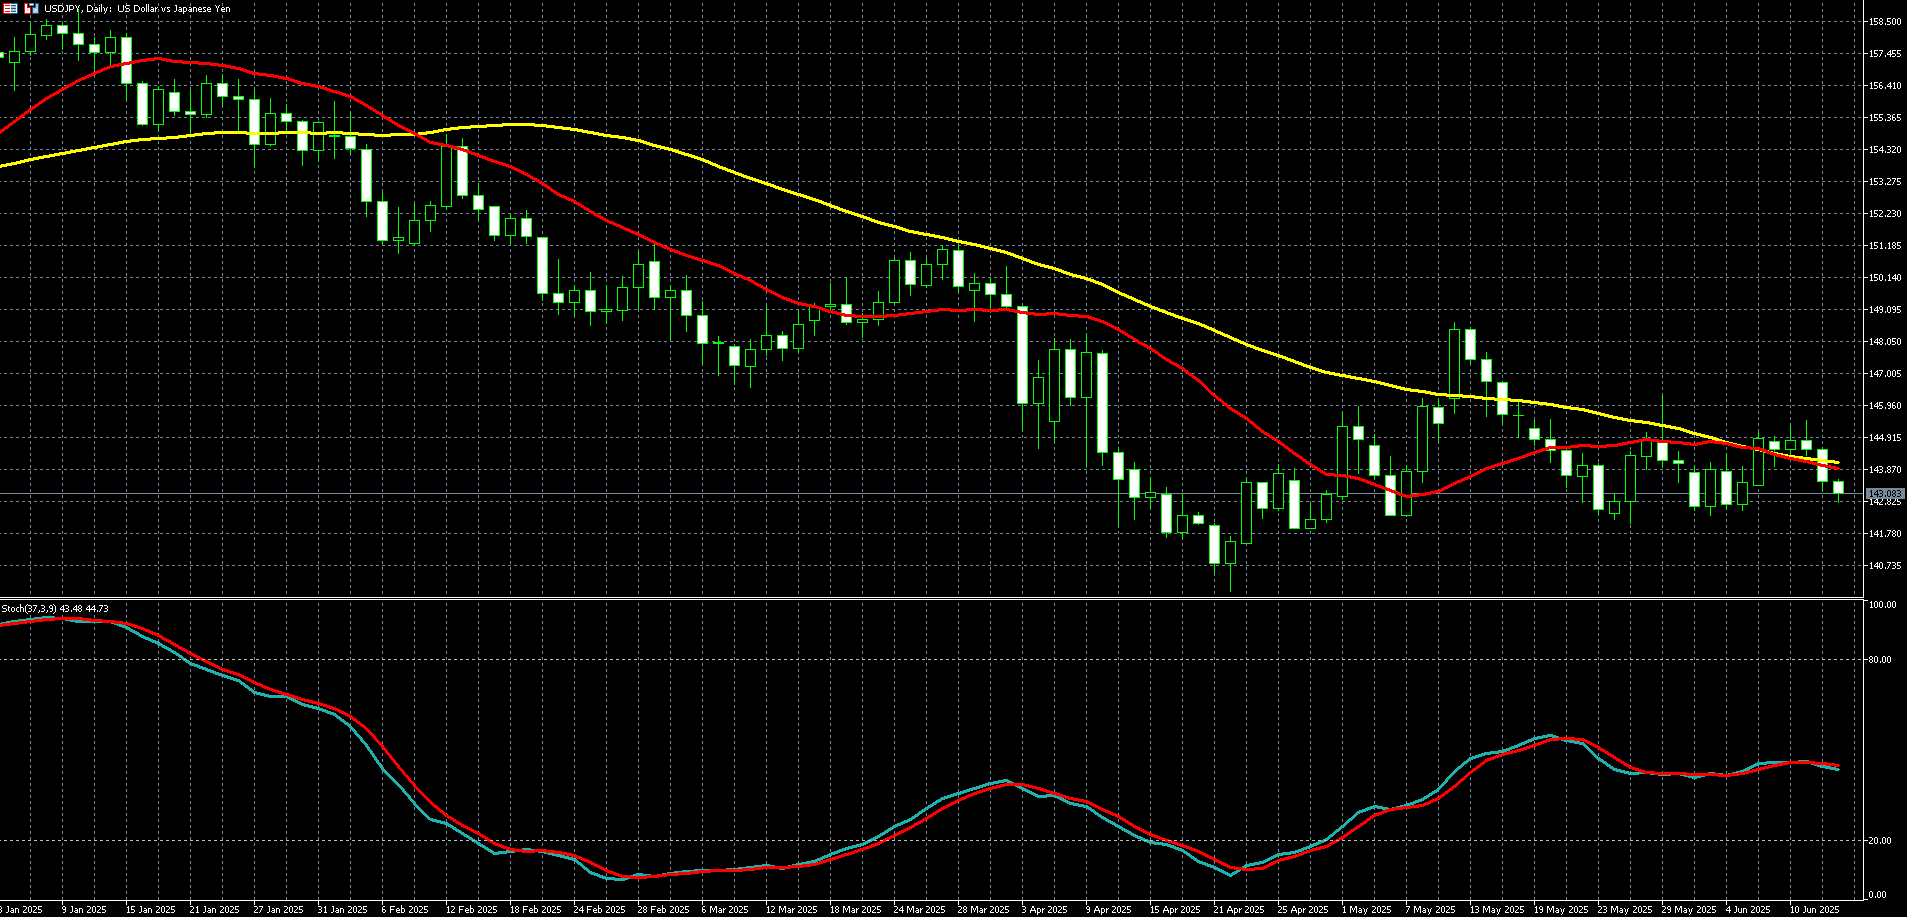Screen dimensions: 1907x917
Task: Click the 12 Mar 2025 date label
Action: [791, 910]
